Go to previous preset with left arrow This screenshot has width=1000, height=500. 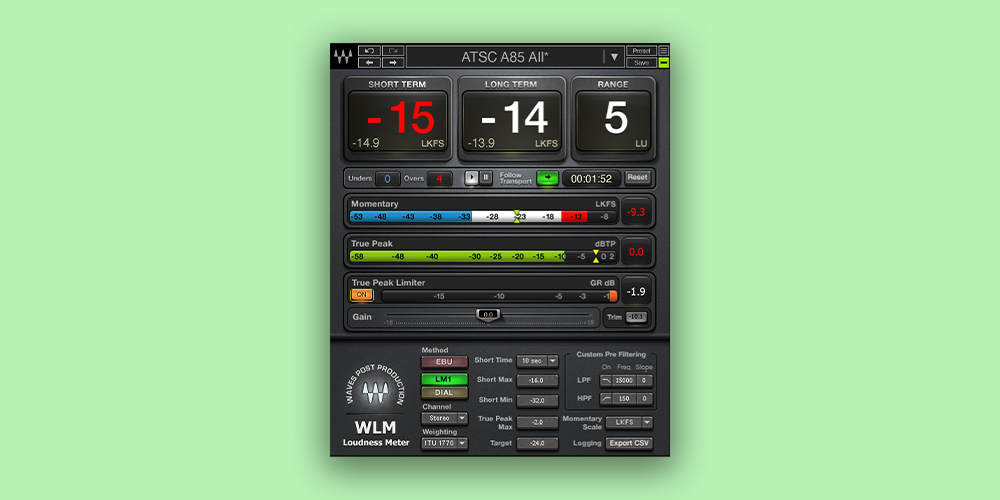[369, 62]
